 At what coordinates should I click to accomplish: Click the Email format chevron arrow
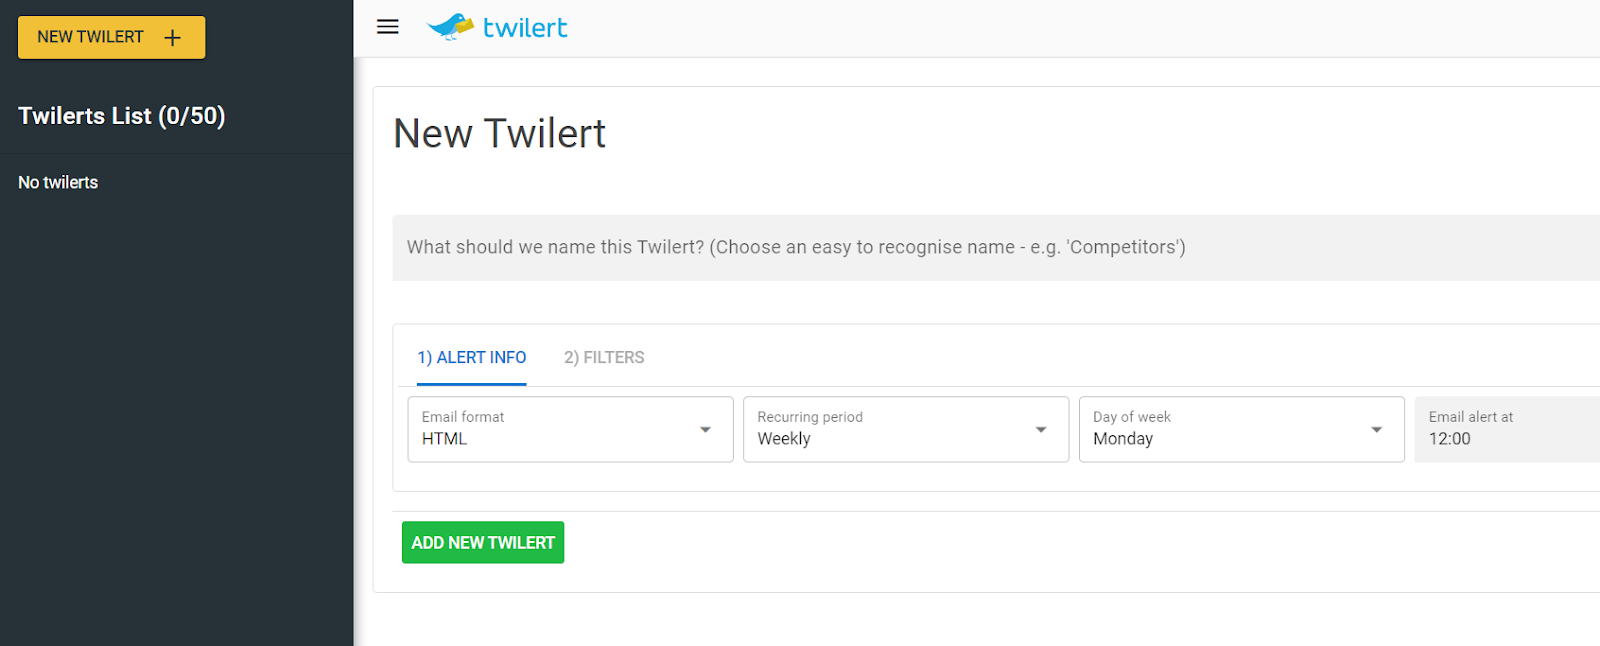point(705,429)
